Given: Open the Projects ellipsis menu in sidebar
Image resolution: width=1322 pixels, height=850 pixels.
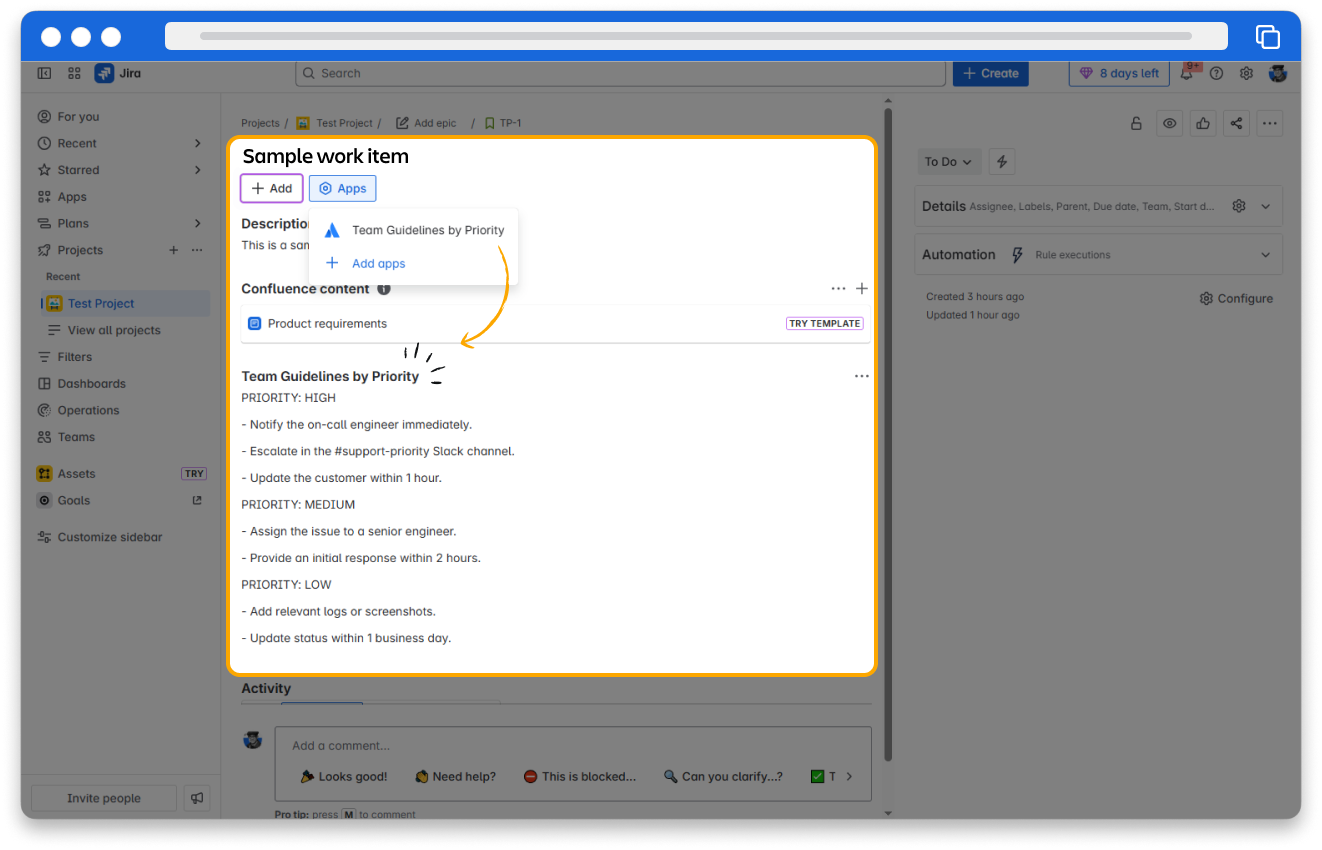Looking at the screenshot, I should 197,250.
